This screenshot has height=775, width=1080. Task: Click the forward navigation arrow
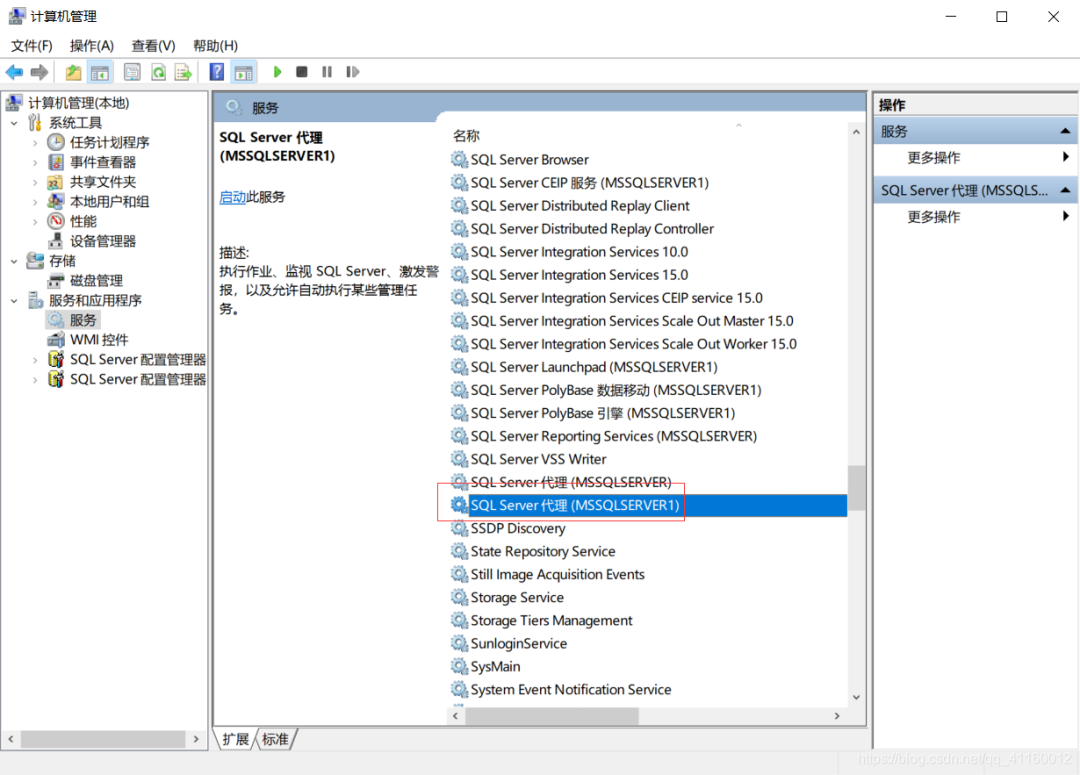38,71
